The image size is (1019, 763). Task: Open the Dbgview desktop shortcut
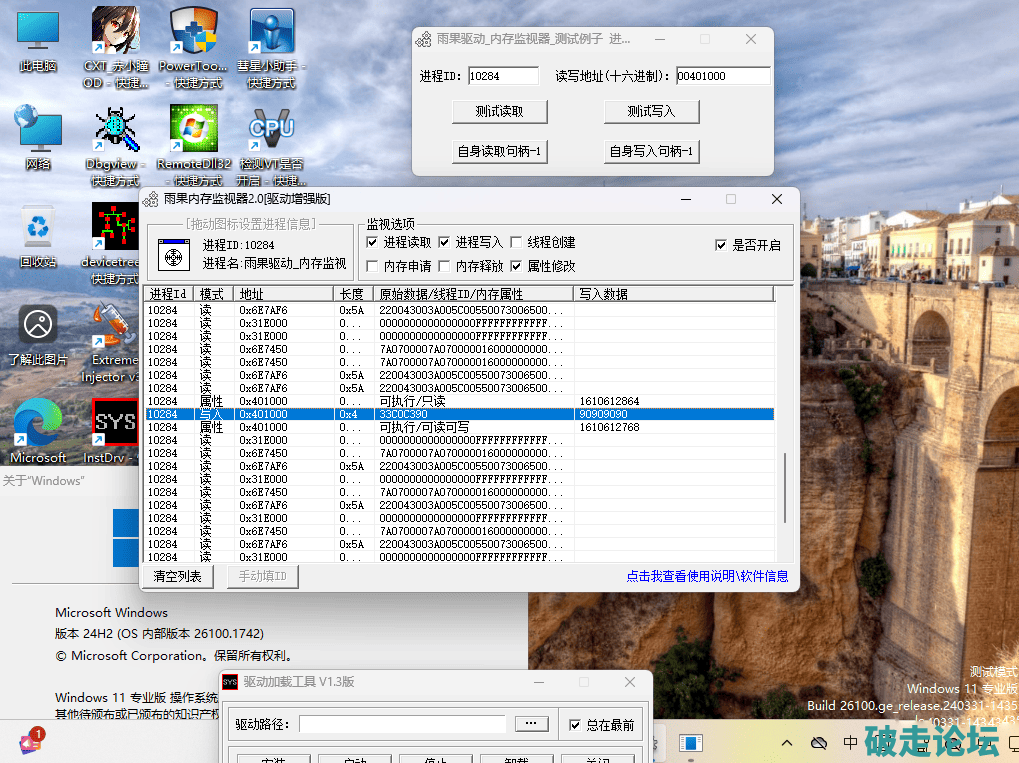coord(116,130)
